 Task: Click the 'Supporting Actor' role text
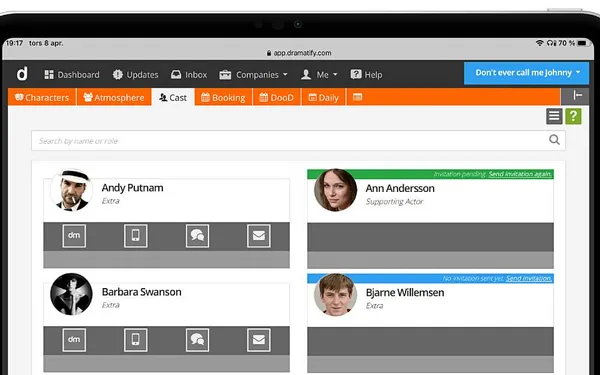(394, 202)
